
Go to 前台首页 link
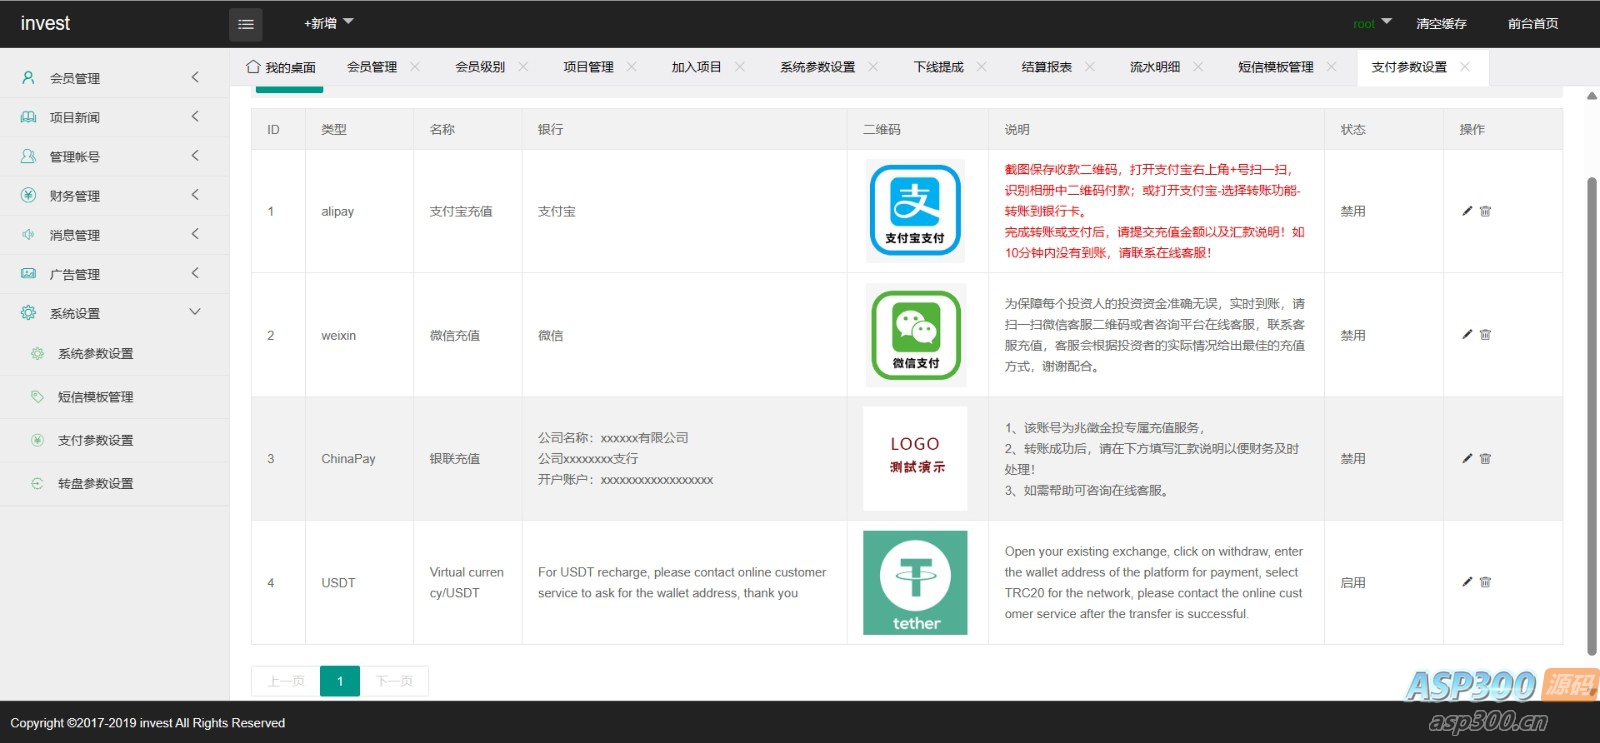1532,24
